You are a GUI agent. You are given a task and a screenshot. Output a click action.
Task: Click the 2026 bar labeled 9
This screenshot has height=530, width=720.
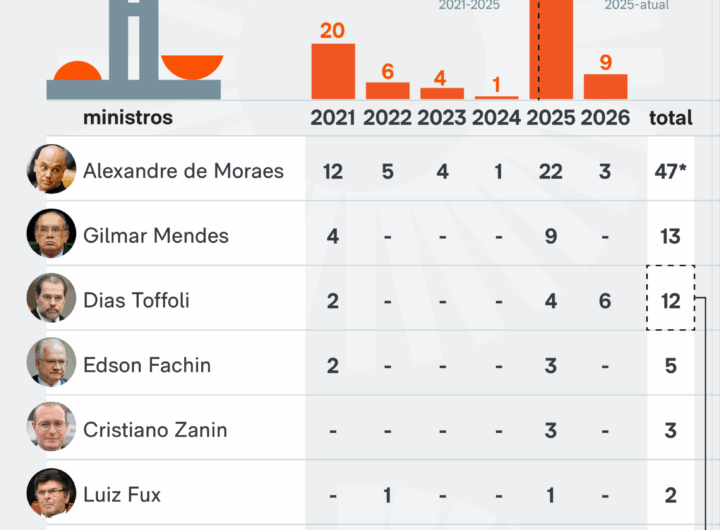pyautogui.click(x=605, y=86)
